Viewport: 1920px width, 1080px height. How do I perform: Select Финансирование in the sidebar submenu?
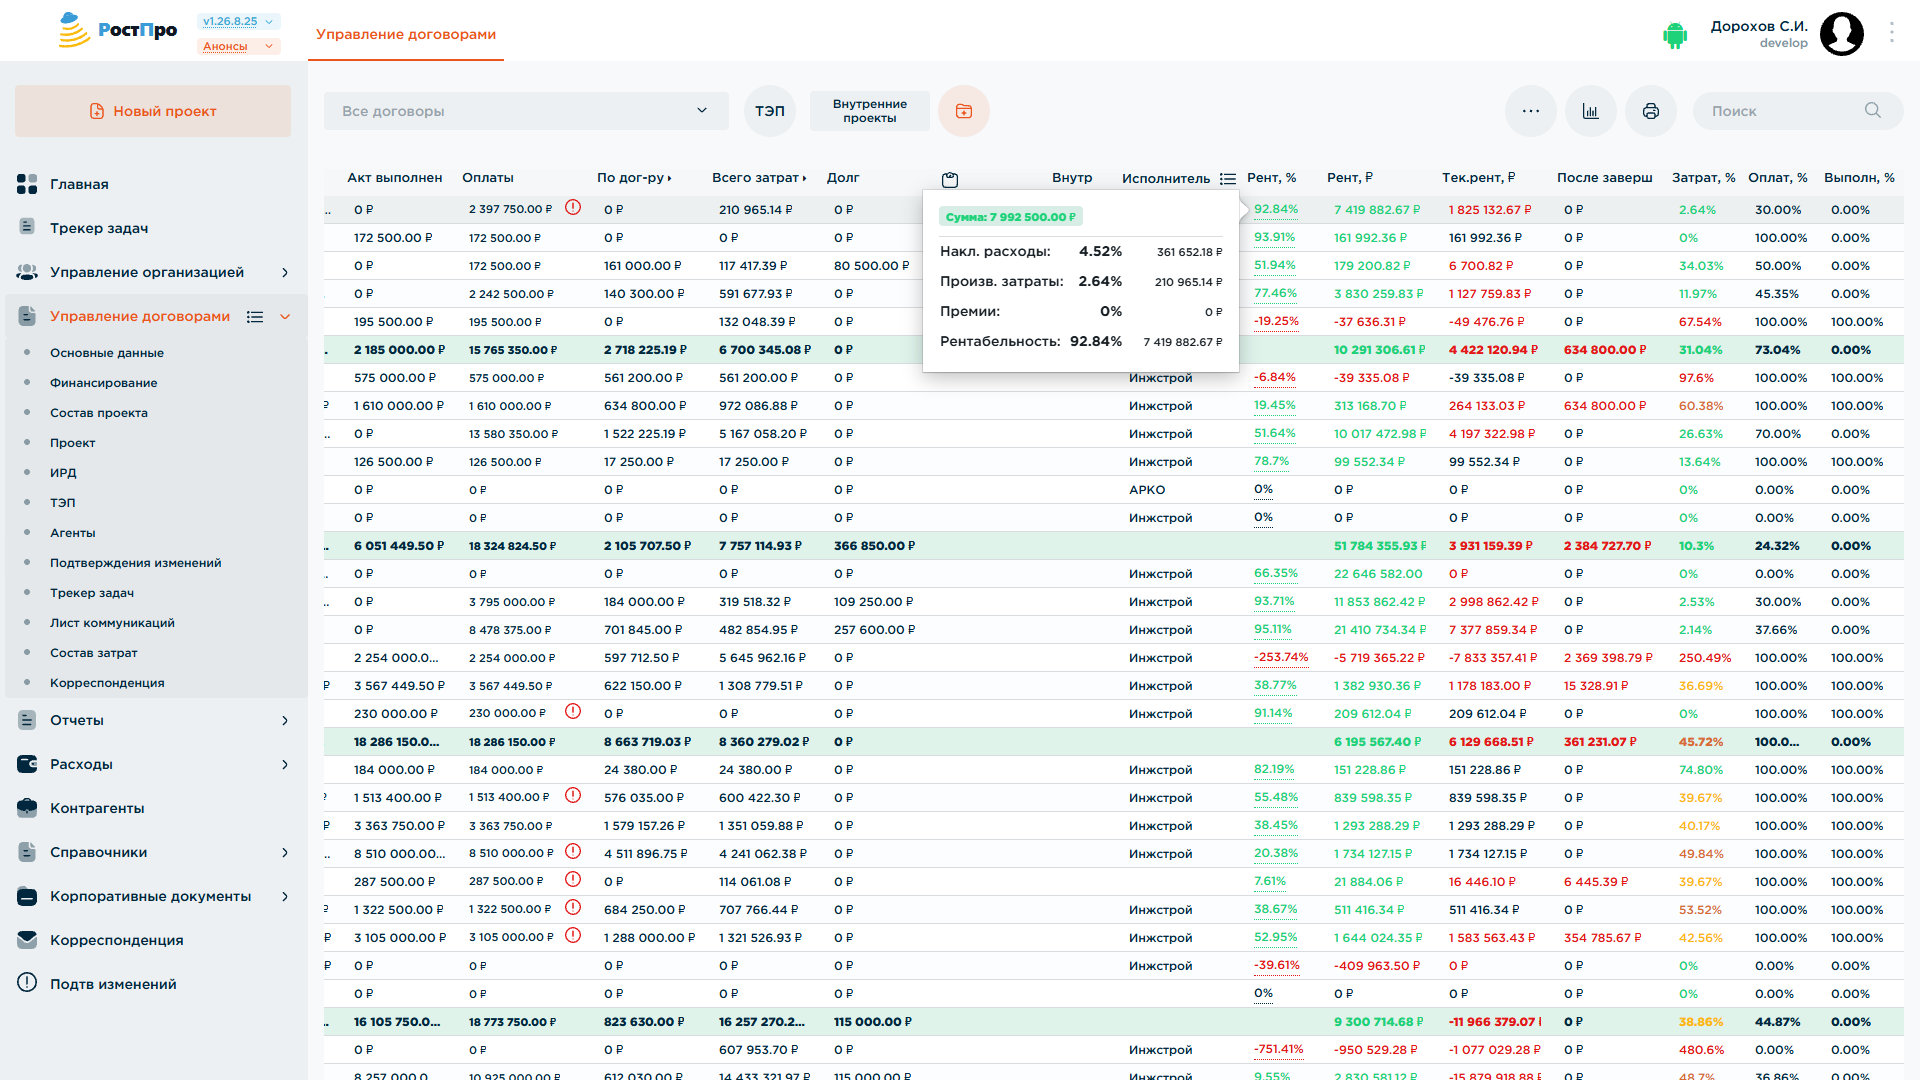coord(104,383)
